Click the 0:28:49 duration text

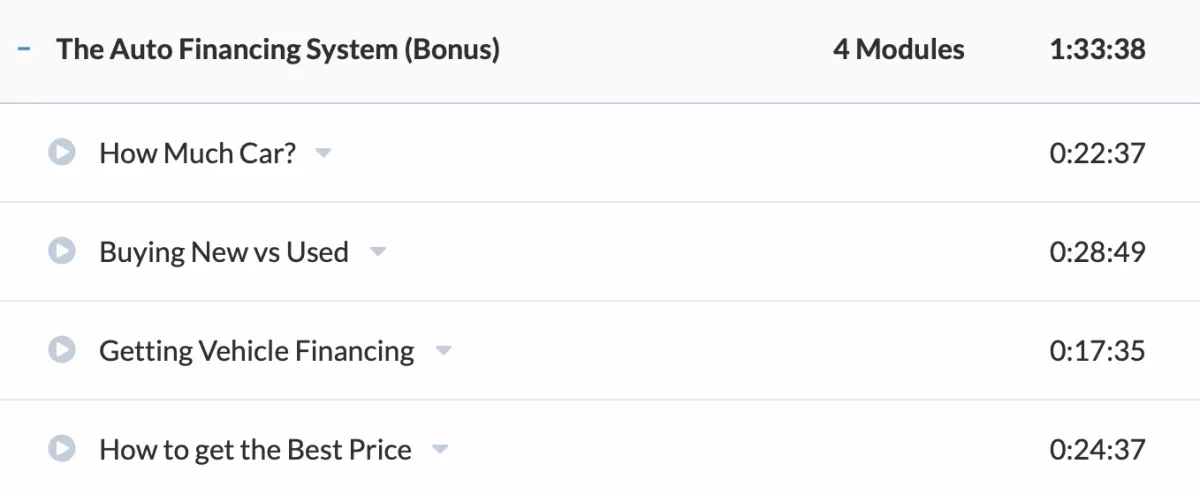click(1098, 252)
